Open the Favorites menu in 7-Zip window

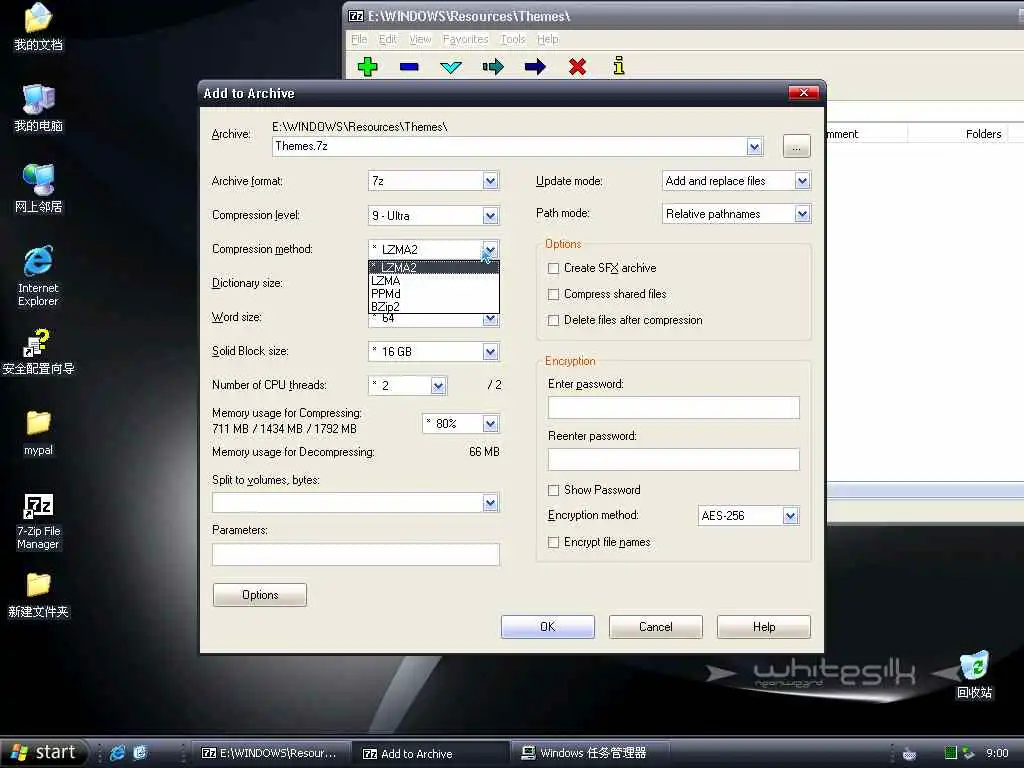466,39
